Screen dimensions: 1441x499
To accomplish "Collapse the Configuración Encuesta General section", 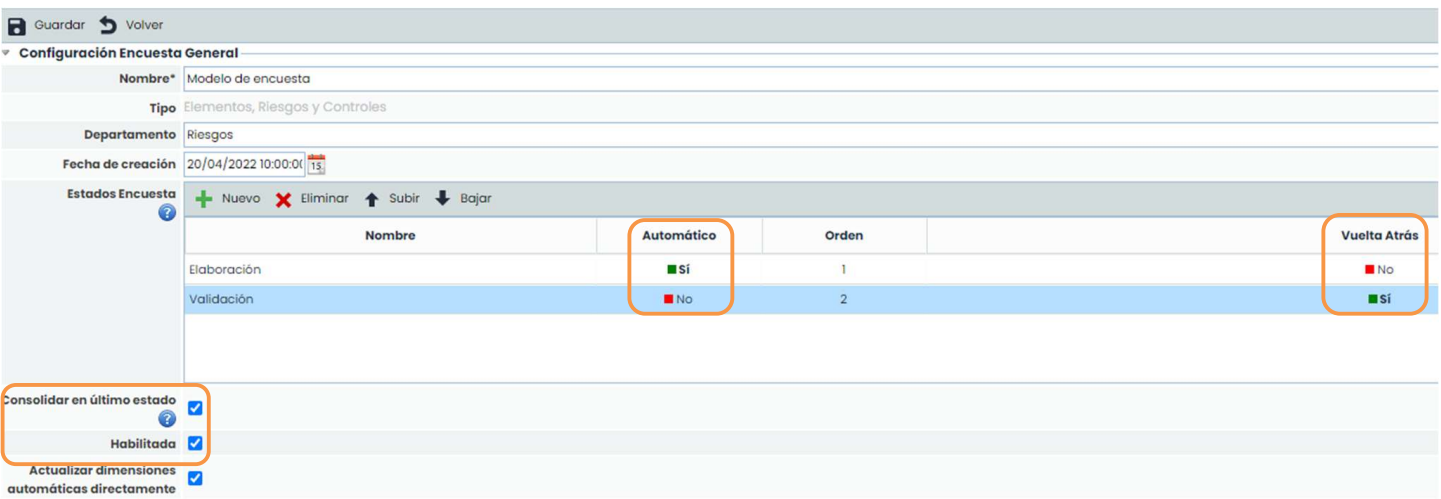I will click(7, 53).
